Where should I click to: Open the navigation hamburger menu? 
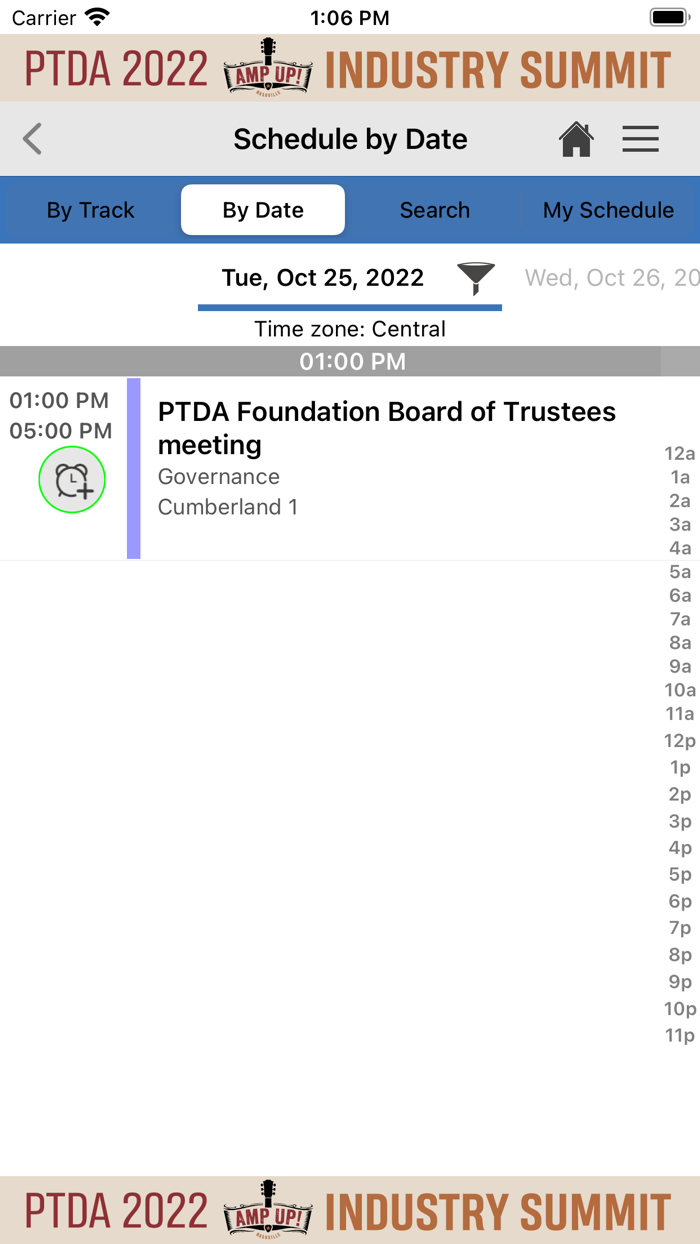click(640, 139)
